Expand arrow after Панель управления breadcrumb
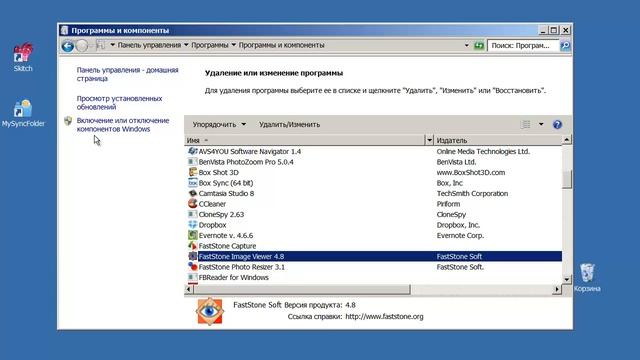The image size is (640, 360). (186, 45)
